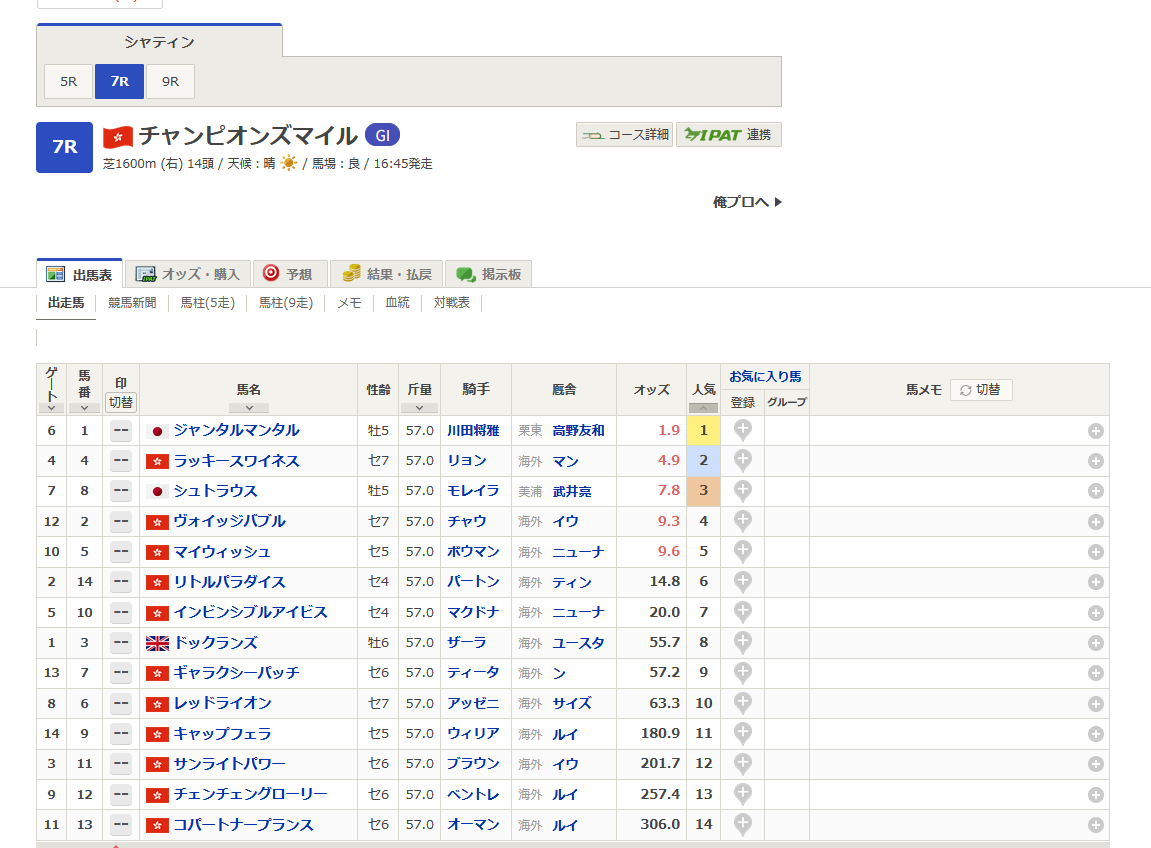
Task: Switch to race 5R
Action: pos(68,81)
